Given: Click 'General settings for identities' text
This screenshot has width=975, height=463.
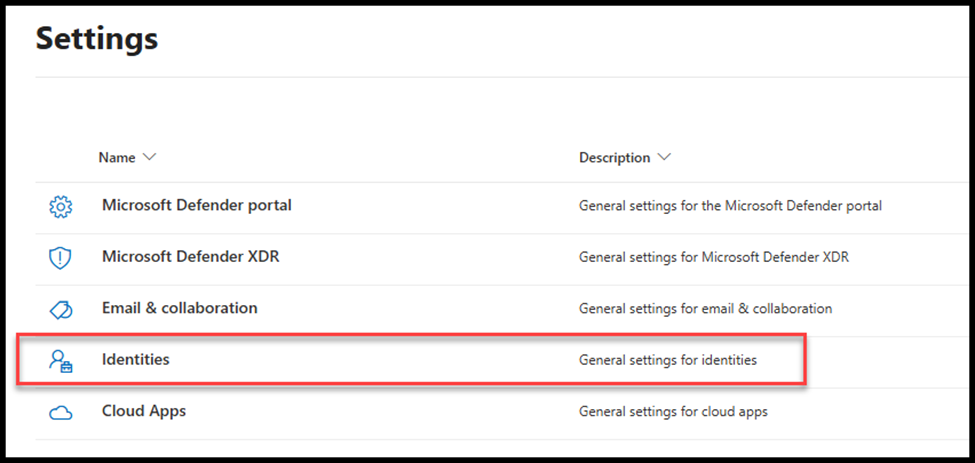Looking at the screenshot, I should point(667,360).
